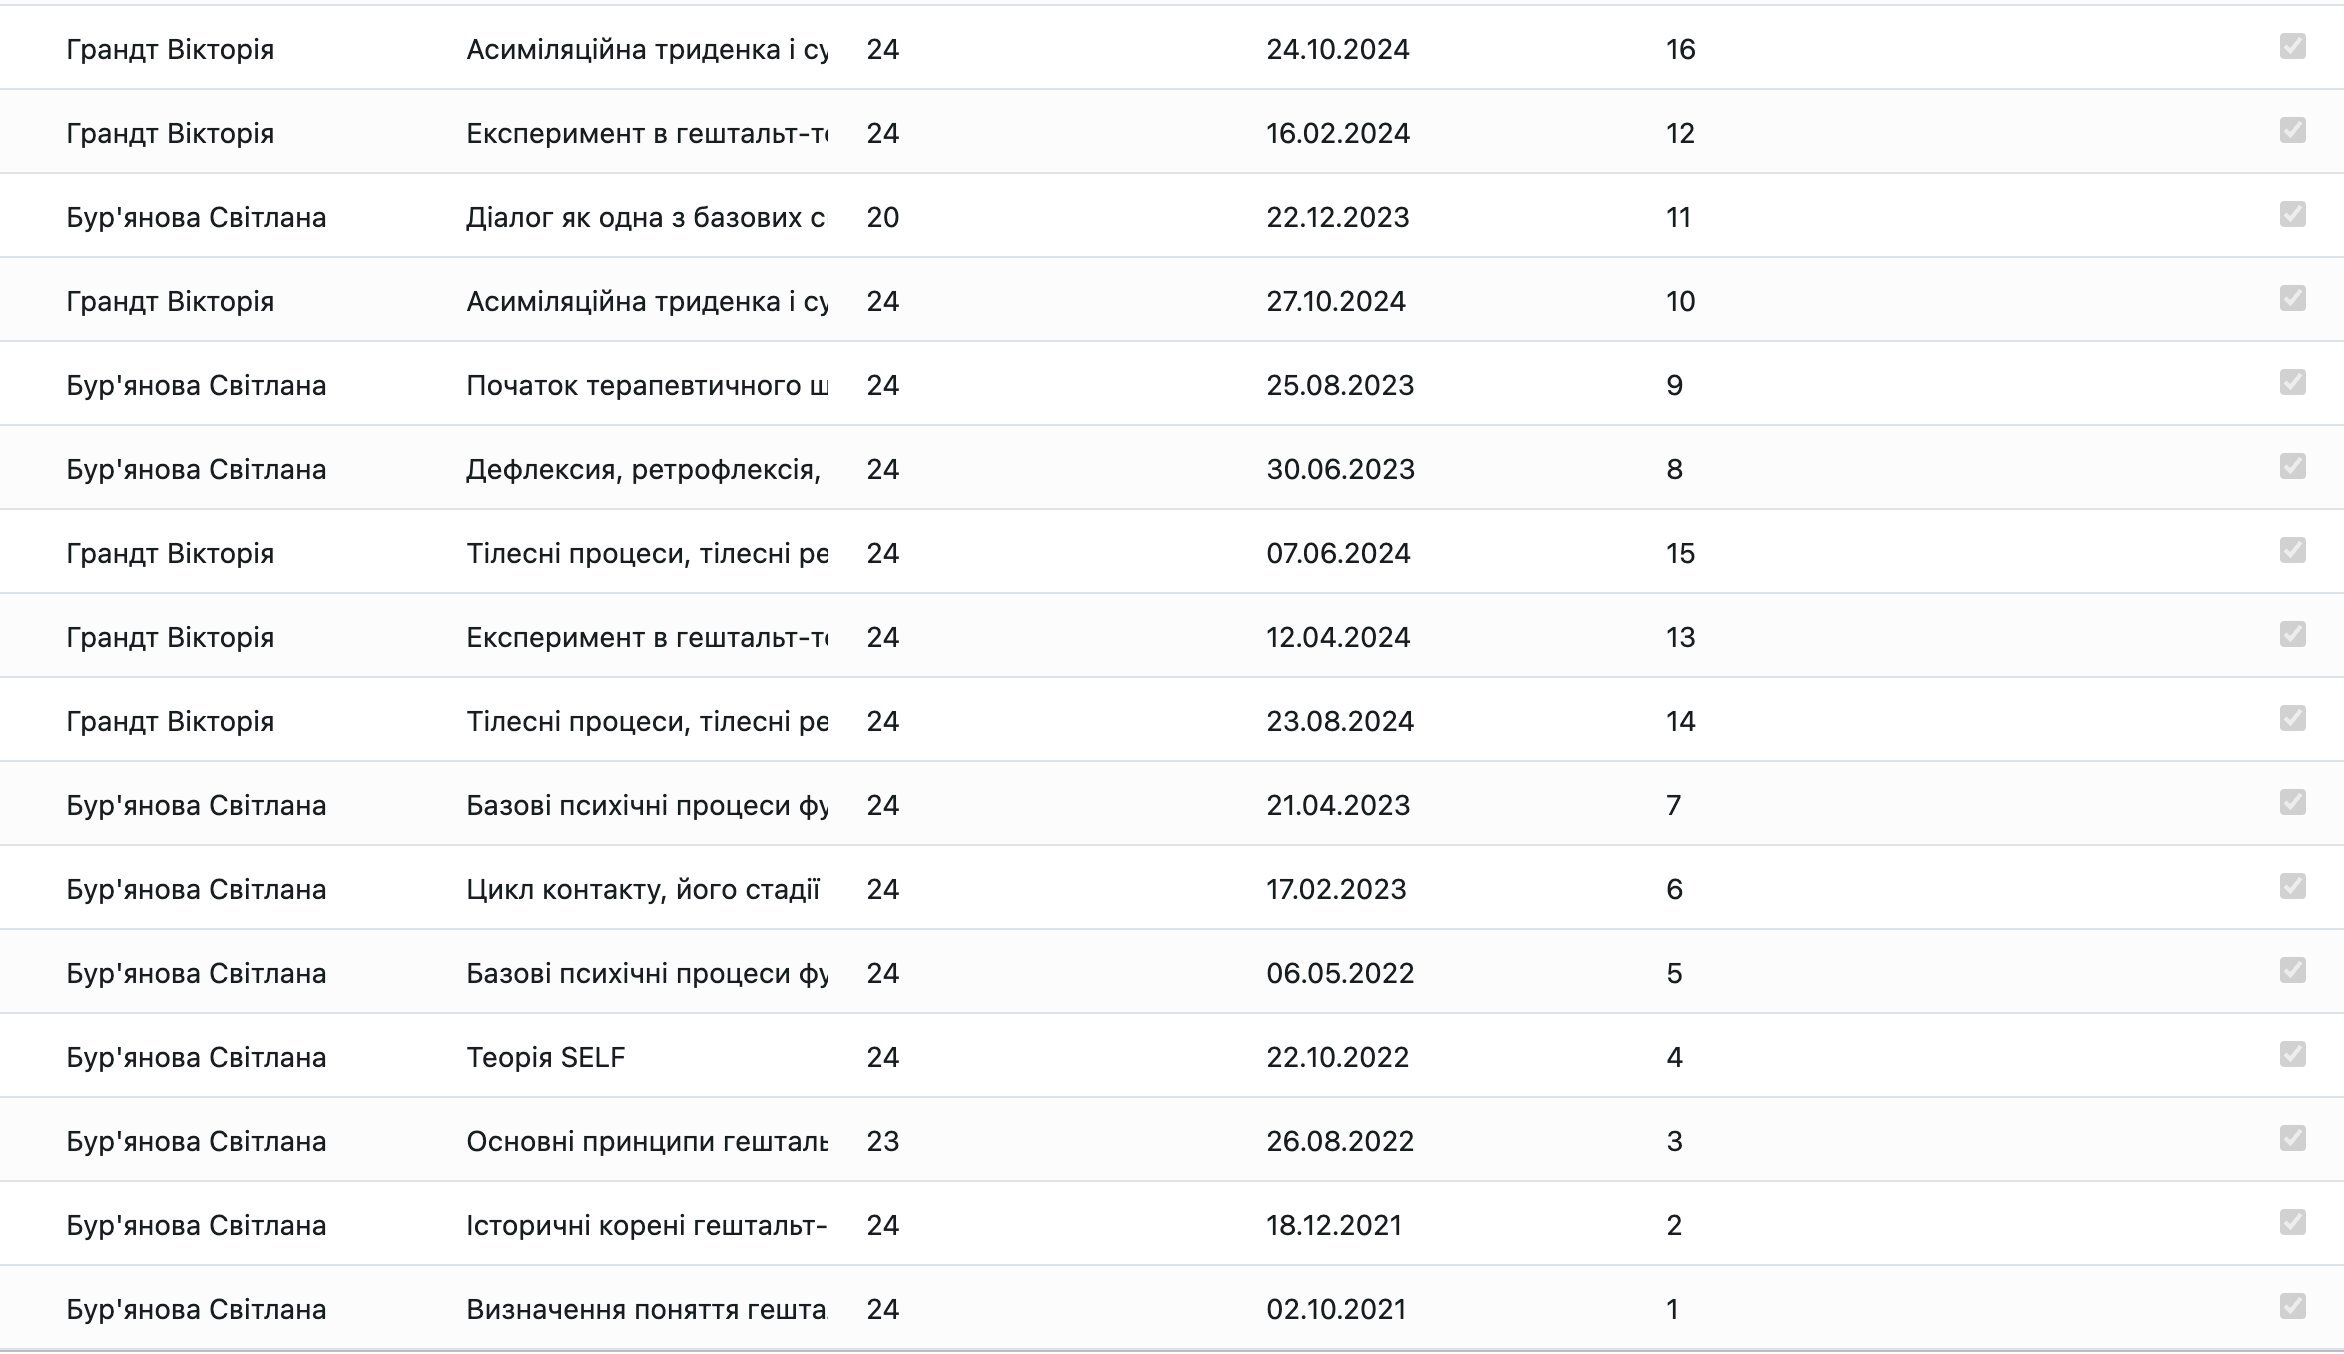Select the Початок терапевтичного topic cell
Screen dimensions: 2344x1354
point(646,385)
